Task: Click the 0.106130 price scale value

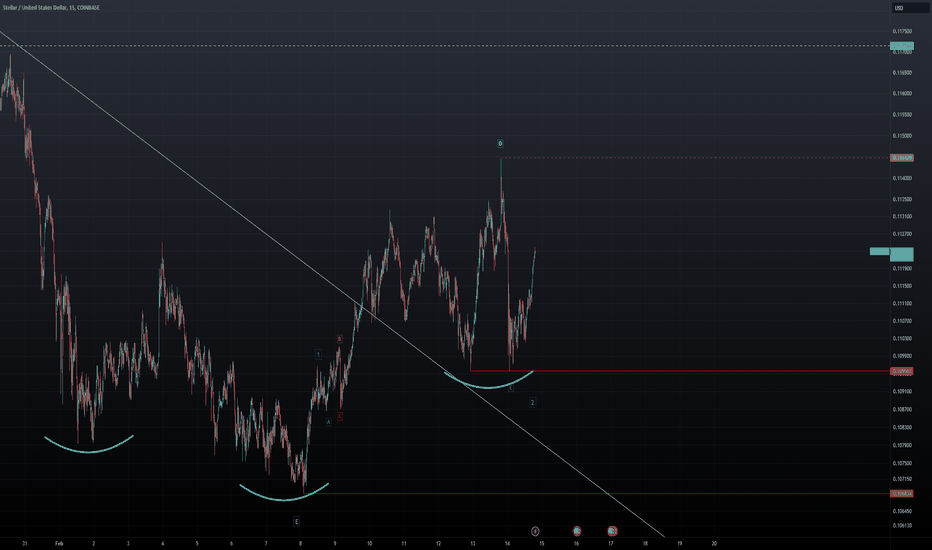Action: [x=902, y=525]
